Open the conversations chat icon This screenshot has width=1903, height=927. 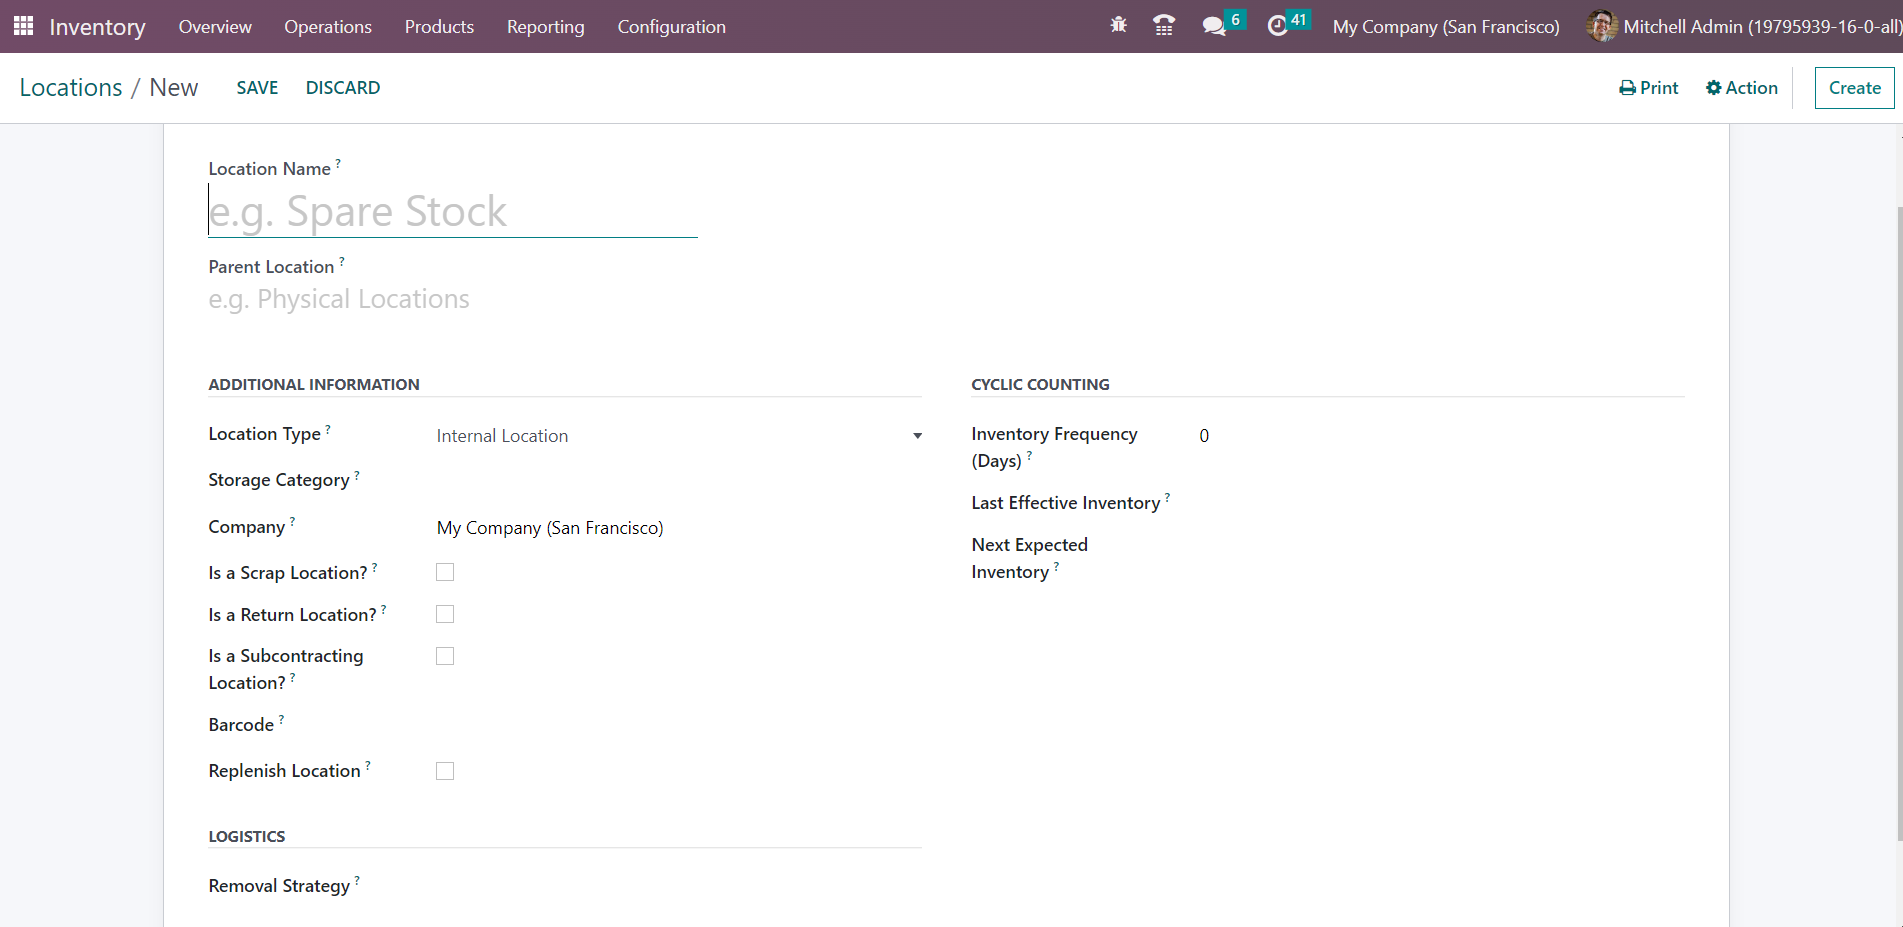pyautogui.click(x=1214, y=26)
